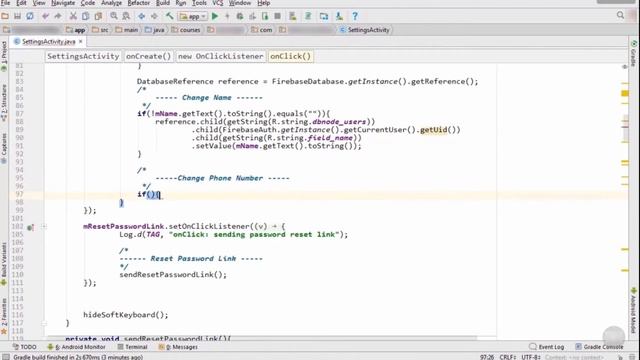Open the Terminal tool window
This screenshot has height=360, width=640.
click(132, 347)
